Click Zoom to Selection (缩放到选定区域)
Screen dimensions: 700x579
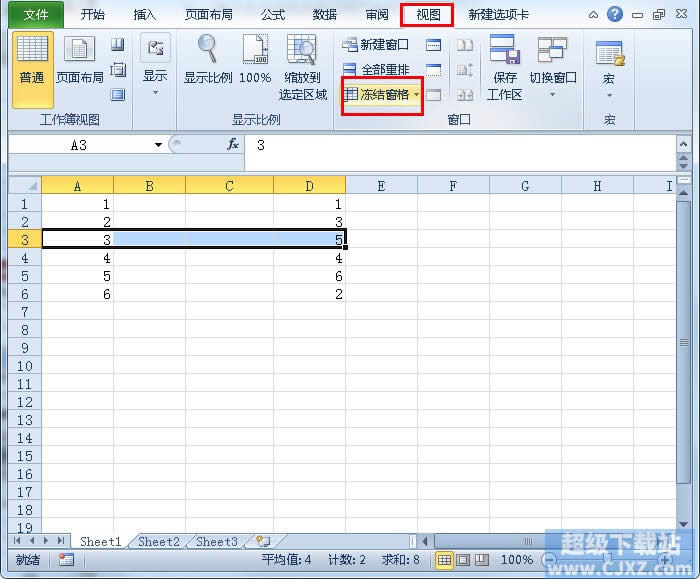[303, 68]
